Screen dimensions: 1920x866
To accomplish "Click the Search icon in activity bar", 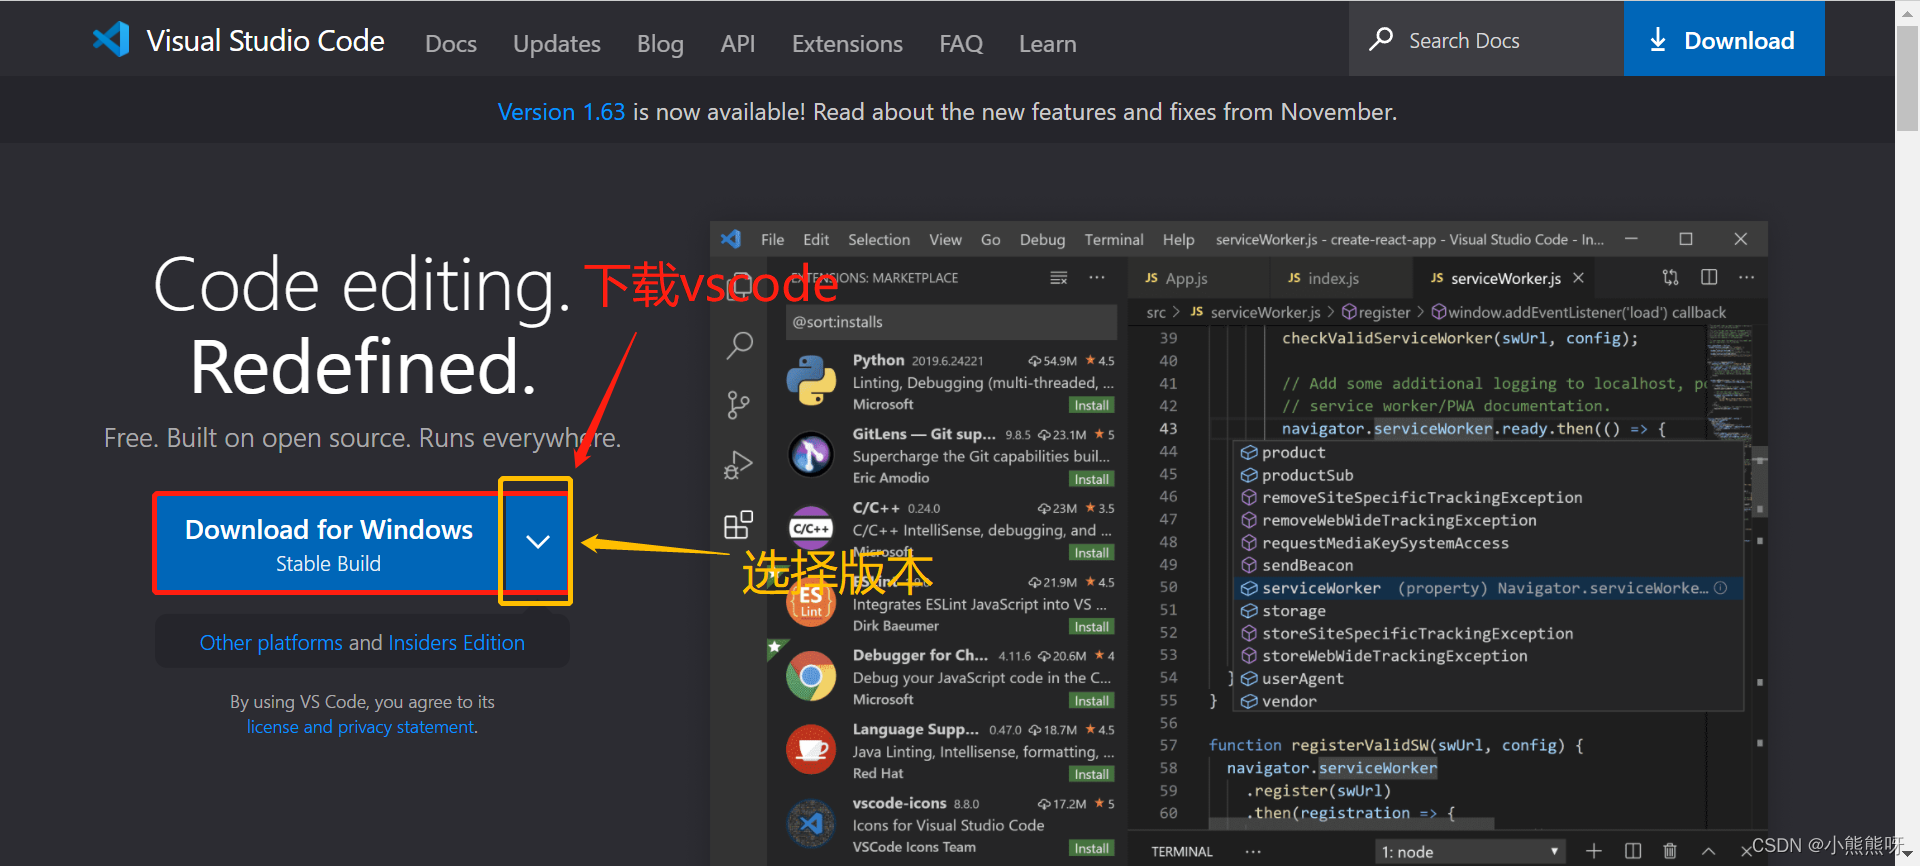I will (x=739, y=346).
